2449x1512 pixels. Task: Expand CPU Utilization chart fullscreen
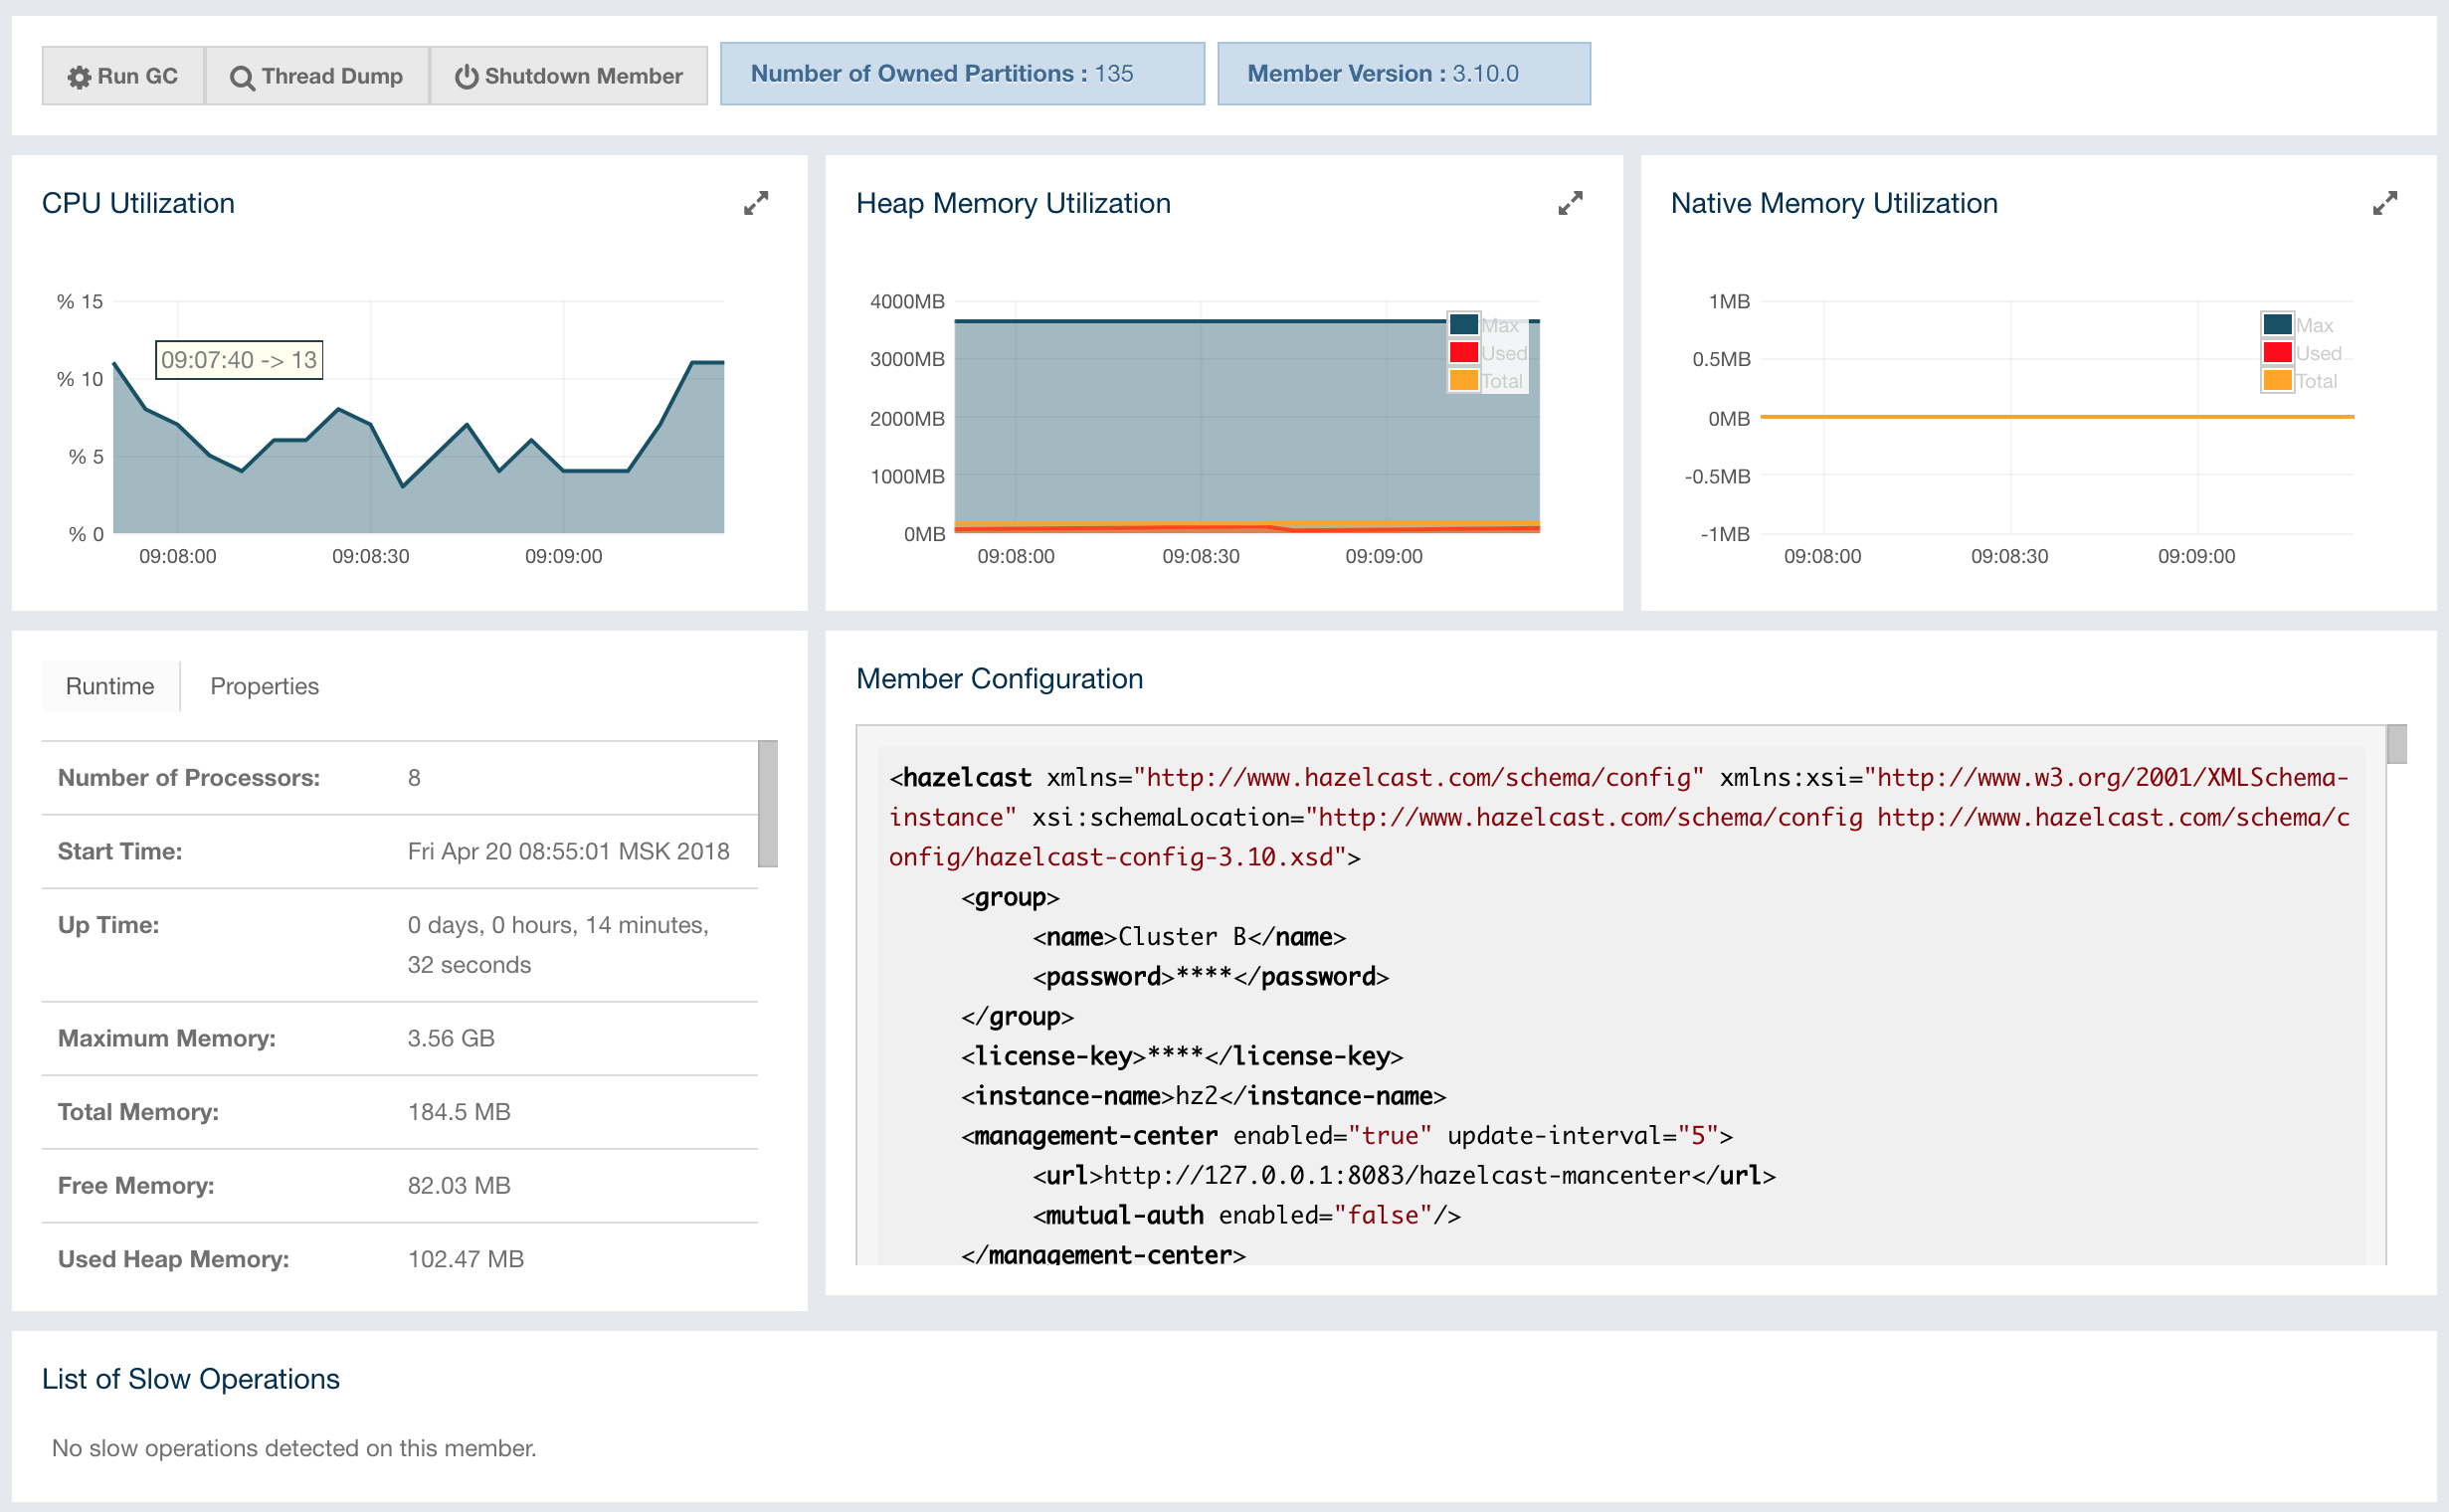[756, 201]
